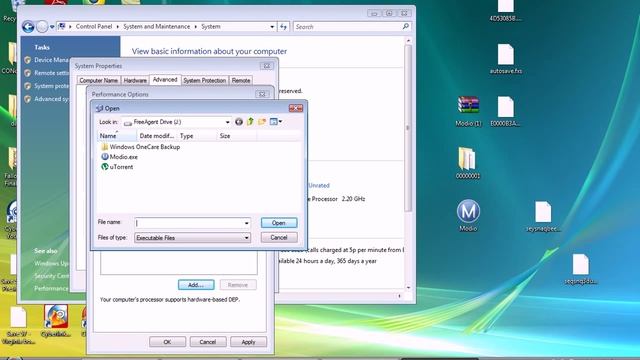Sort files by the Type column header
The image size is (640, 360).
click(x=197, y=136)
